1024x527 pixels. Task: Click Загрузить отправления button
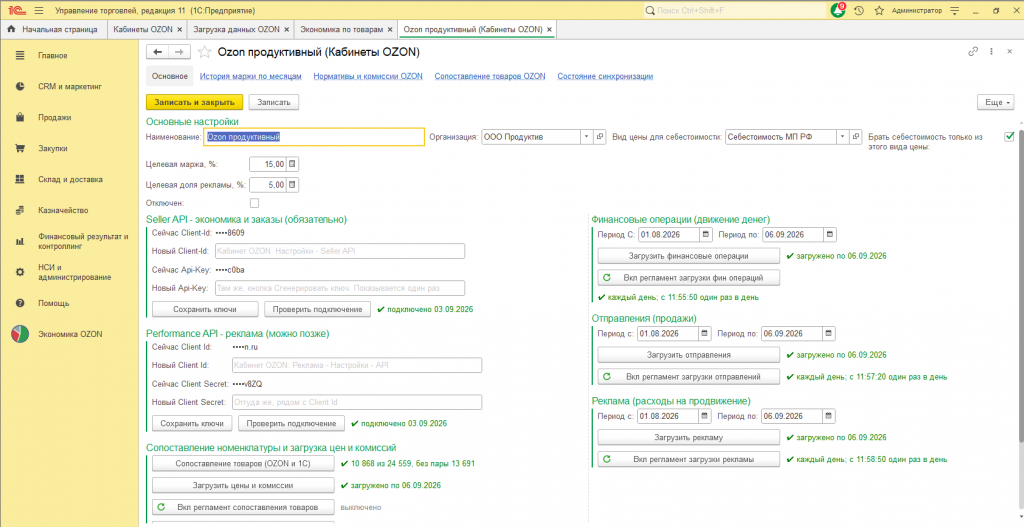[689, 355]
